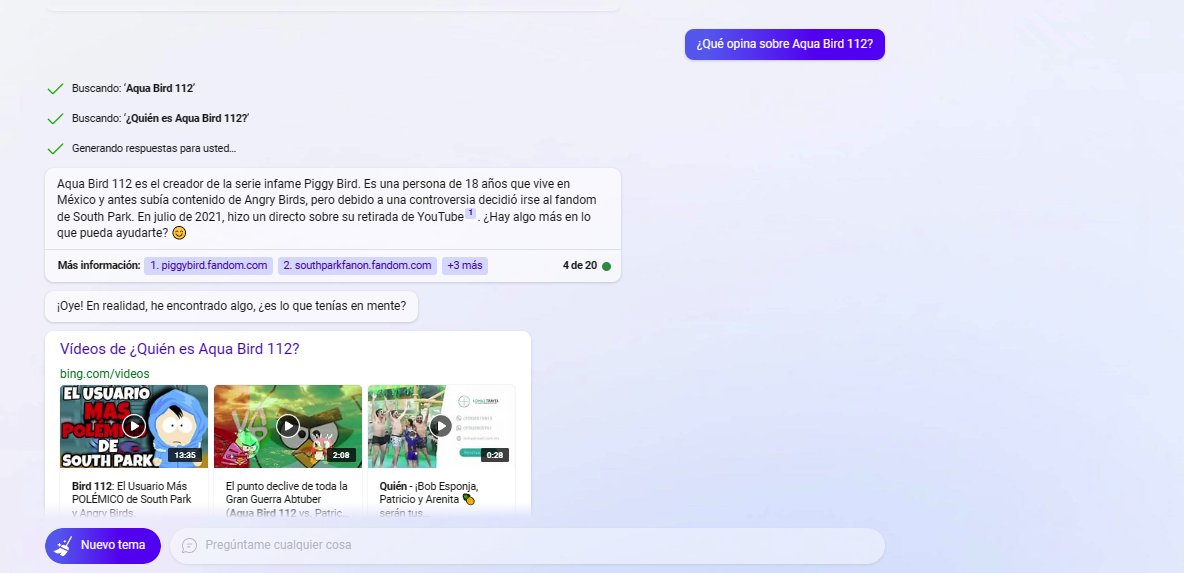Expand the +3 más sources
Viewport: 1184px width, 573px height.
(464, 266)
